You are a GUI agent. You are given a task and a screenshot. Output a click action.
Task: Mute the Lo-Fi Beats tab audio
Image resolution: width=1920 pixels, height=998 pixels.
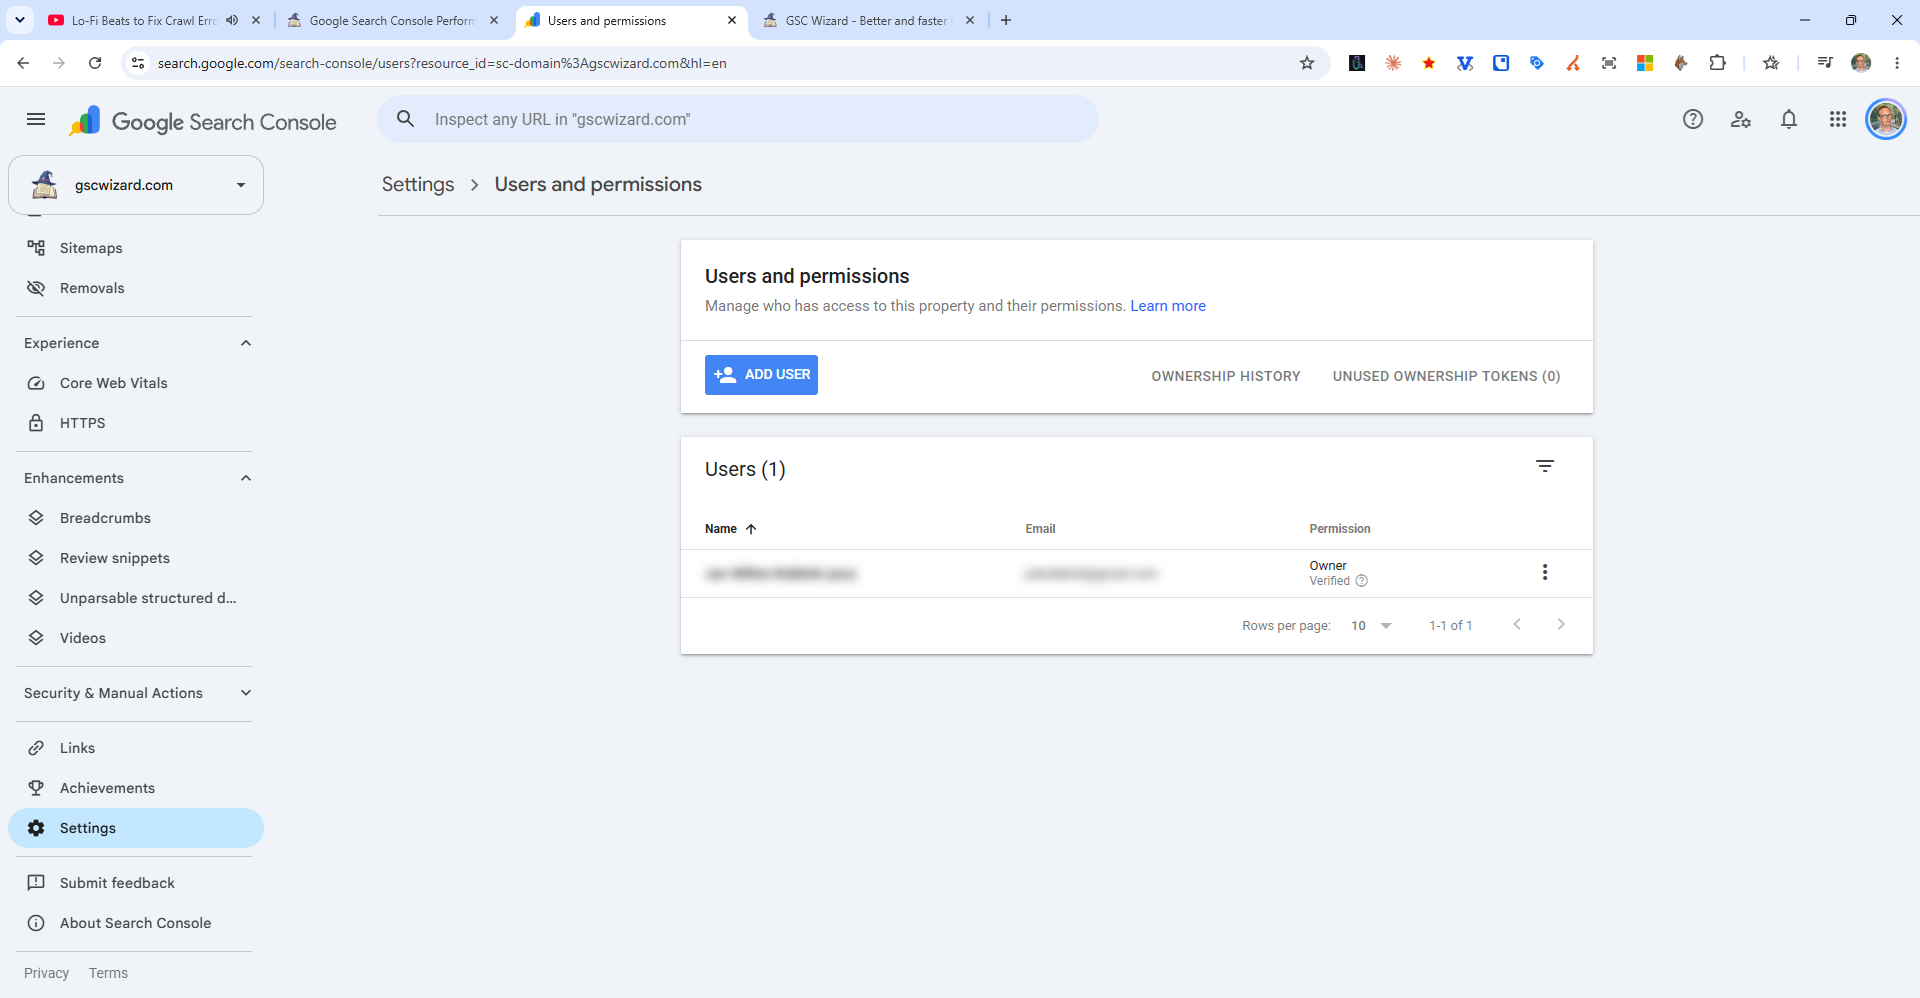pos(232,20)
